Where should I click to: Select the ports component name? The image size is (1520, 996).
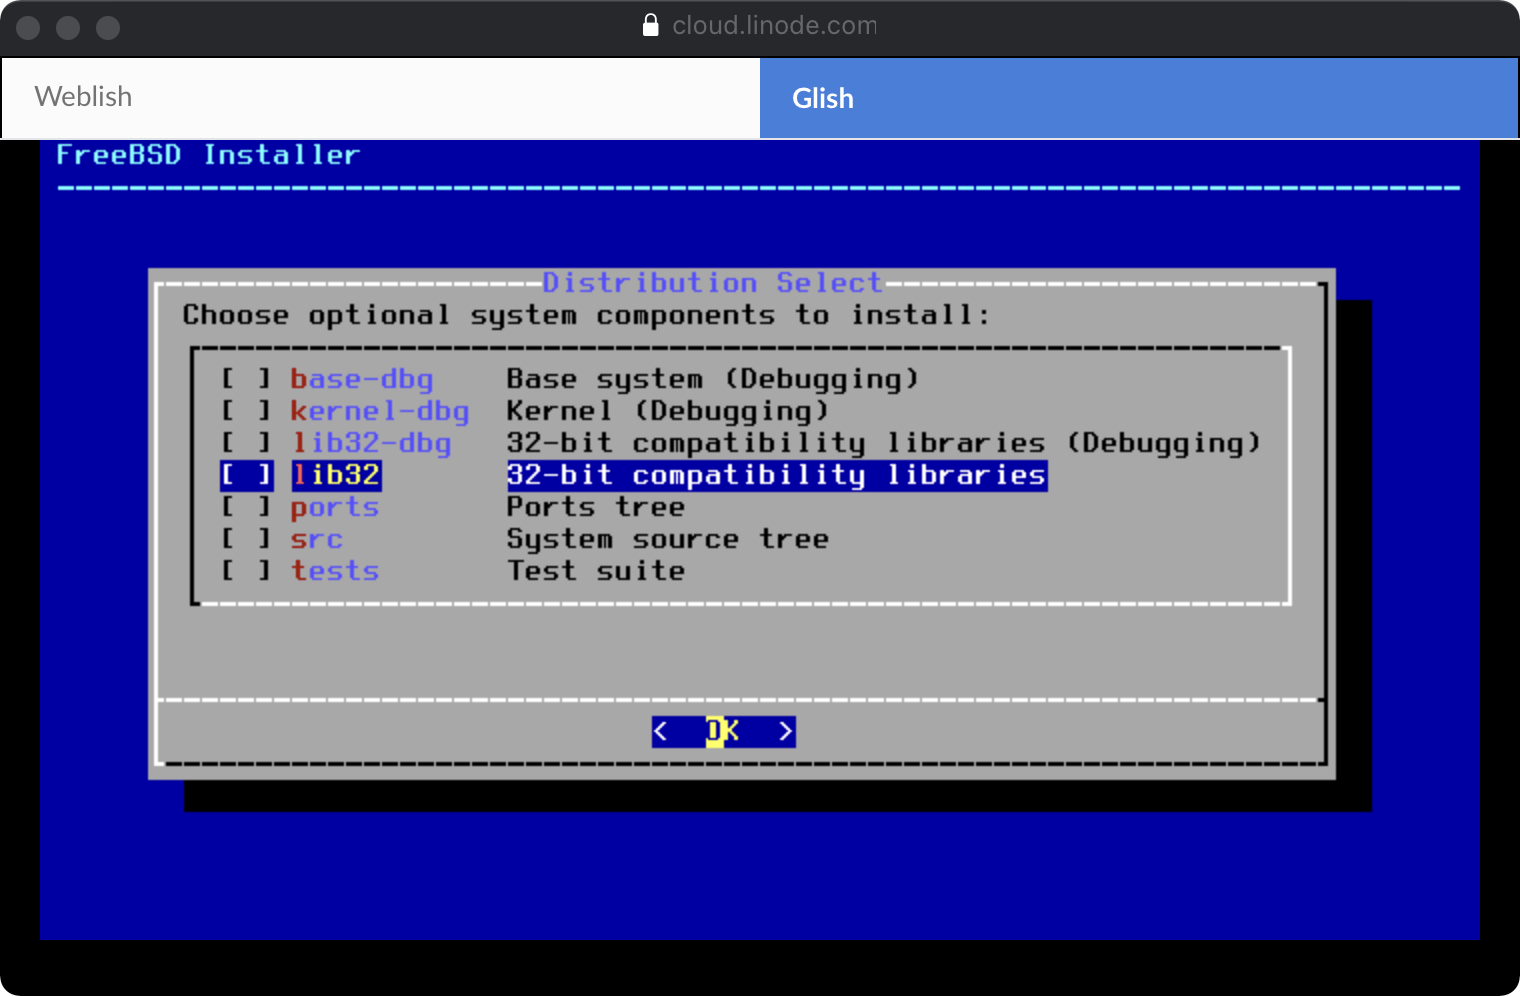click(x=335, y=508)
